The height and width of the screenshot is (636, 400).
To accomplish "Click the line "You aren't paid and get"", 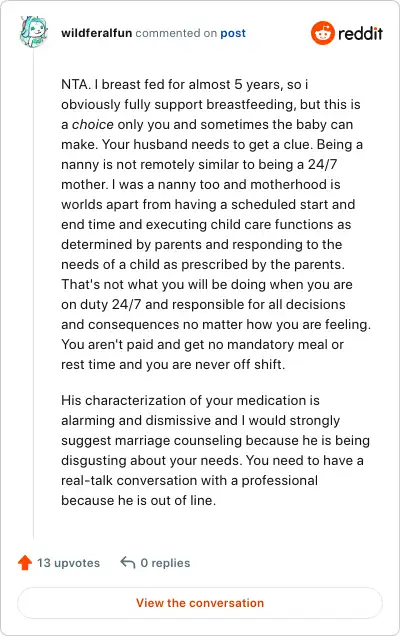I will (x=202, y=344).
